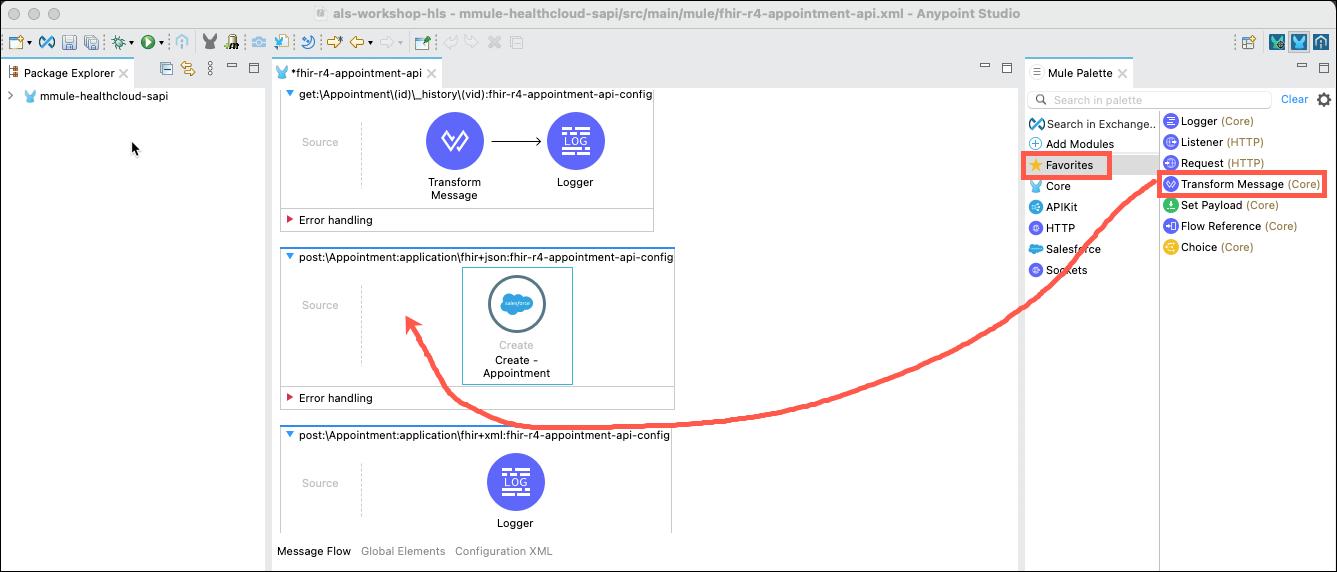
Task: Select the Transform Message node in canvas
Action: click(x=454, y=156)
